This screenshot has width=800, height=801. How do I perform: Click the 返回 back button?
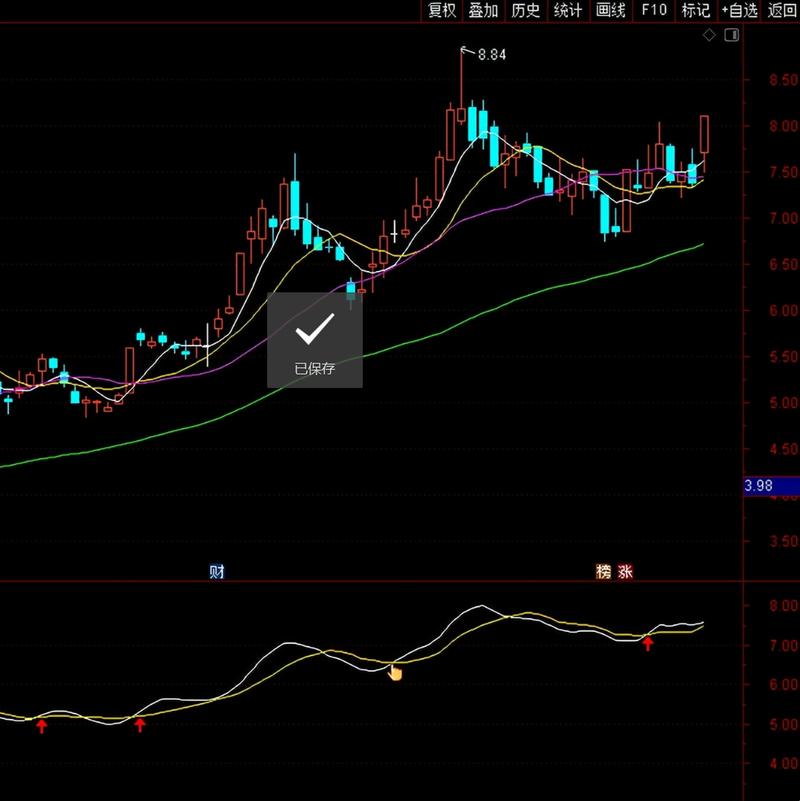[x=782, y=10]
